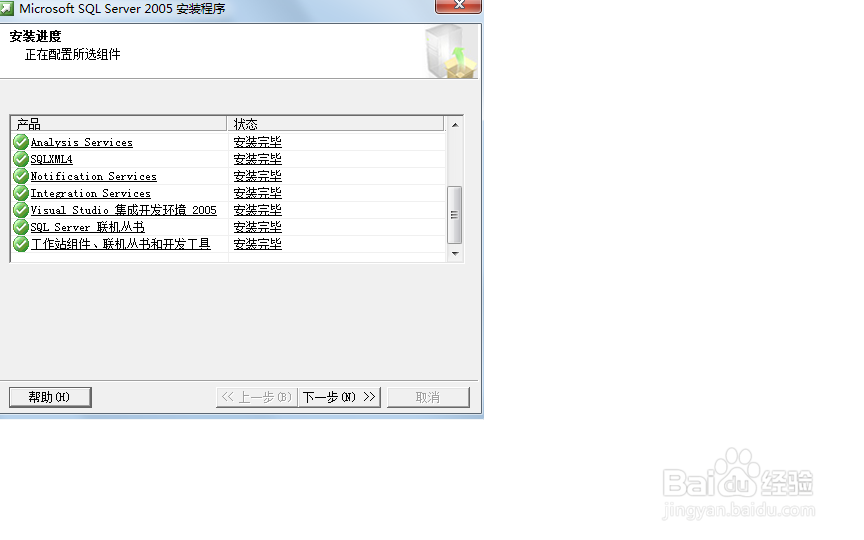Click 安装完毕 status for Notification Services
864x540 pixels.
tap(257, 176)
